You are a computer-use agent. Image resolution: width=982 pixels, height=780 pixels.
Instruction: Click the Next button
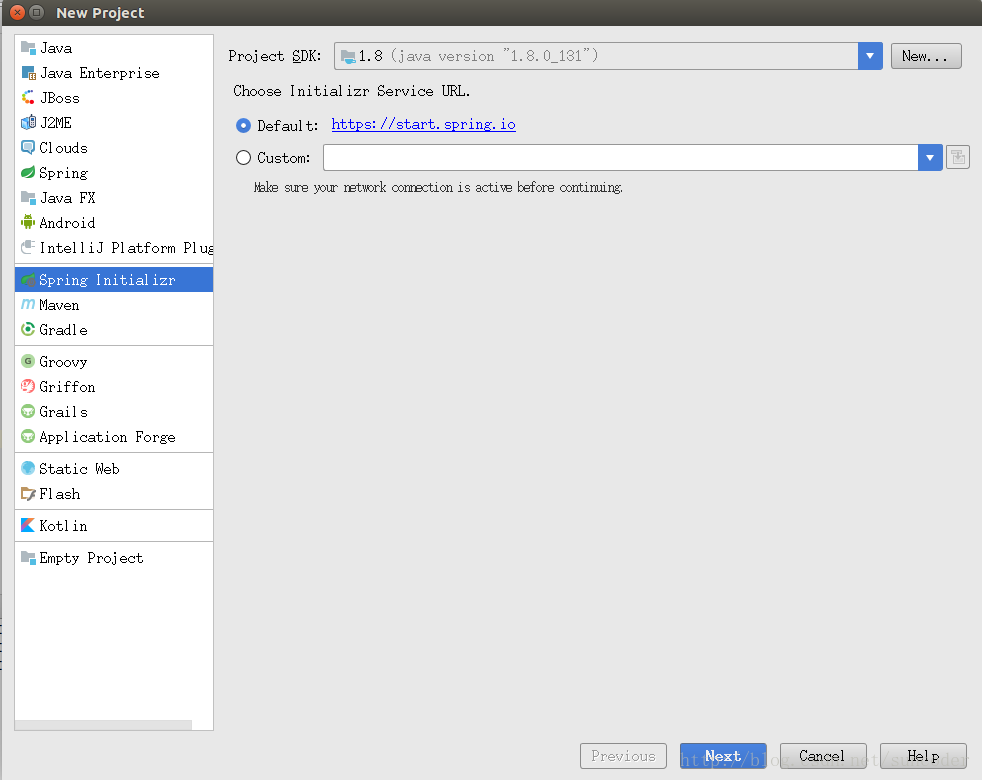click(723, 756)
